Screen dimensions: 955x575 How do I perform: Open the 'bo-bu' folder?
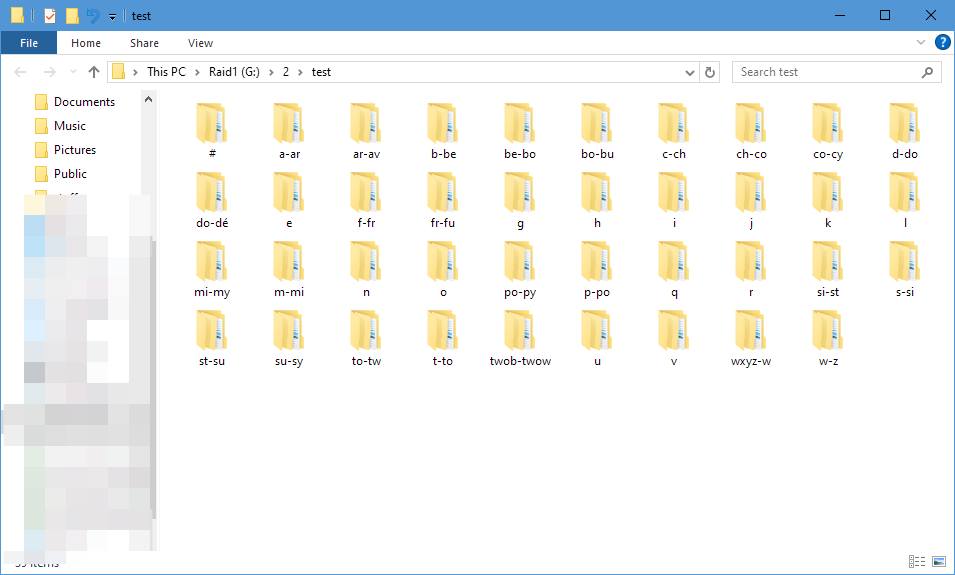[x=597, y=131]
